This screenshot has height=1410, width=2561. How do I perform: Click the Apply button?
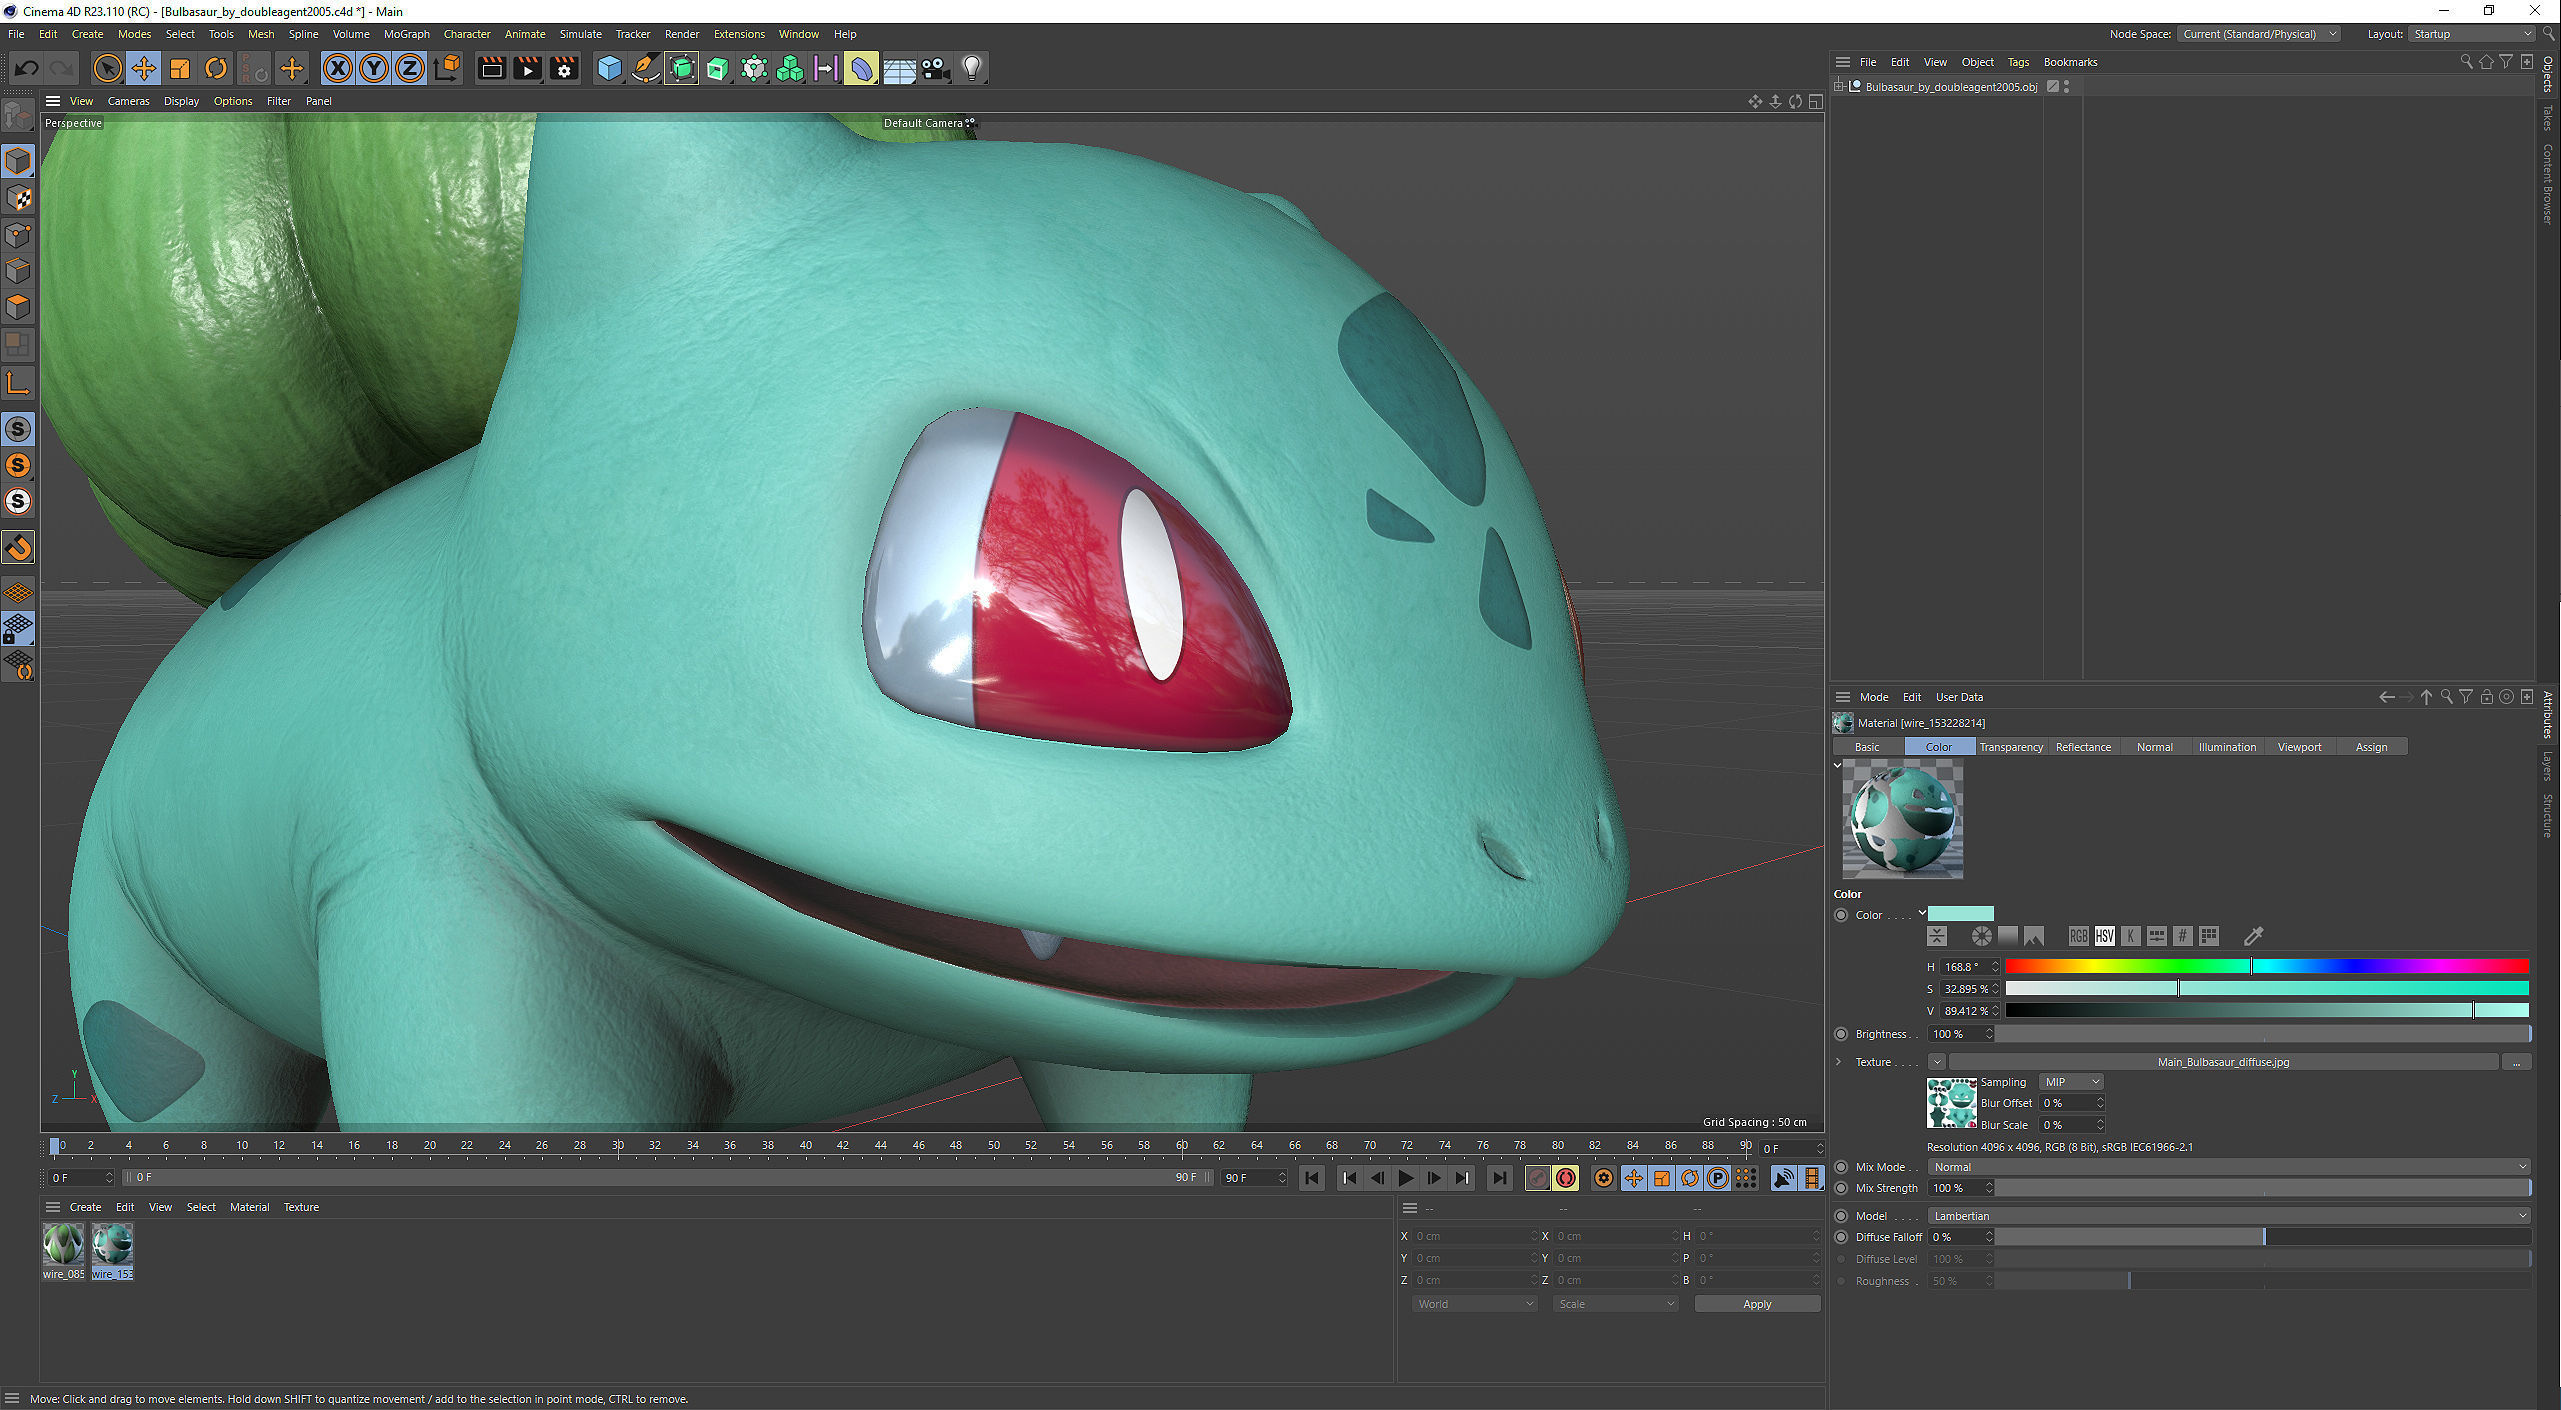[x=1757, y=1304]
